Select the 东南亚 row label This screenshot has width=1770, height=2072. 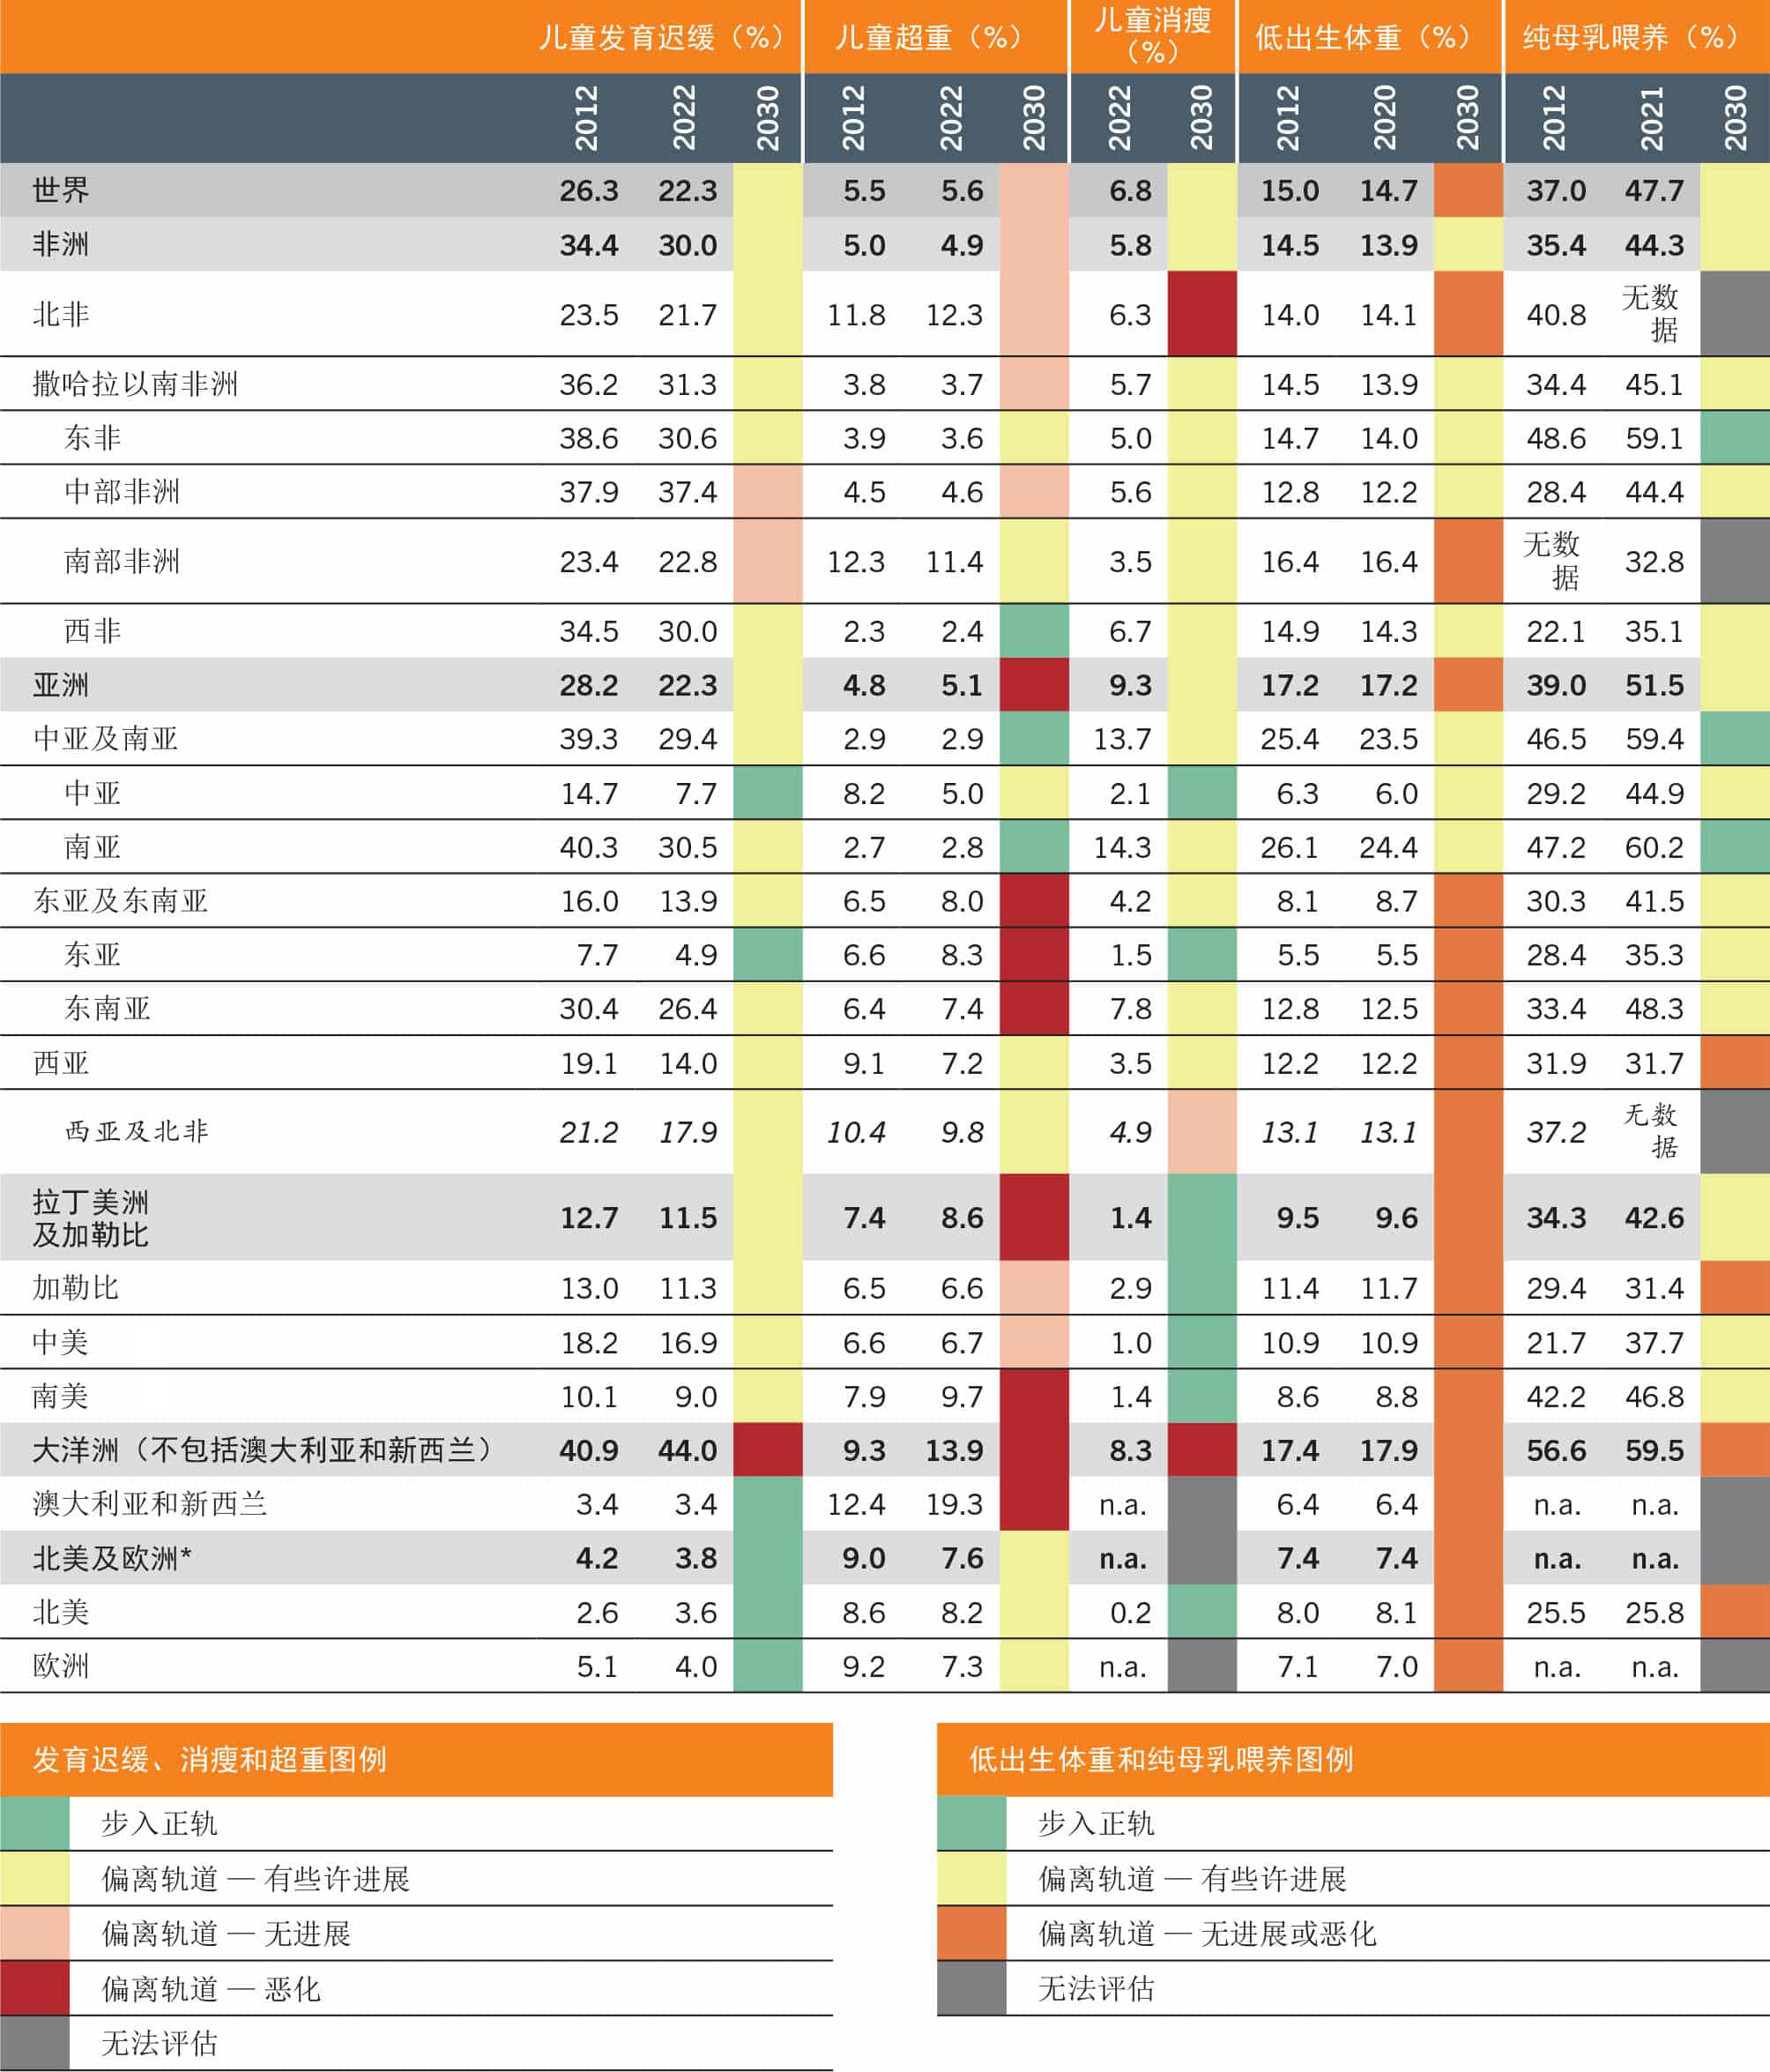point(107,1008)
